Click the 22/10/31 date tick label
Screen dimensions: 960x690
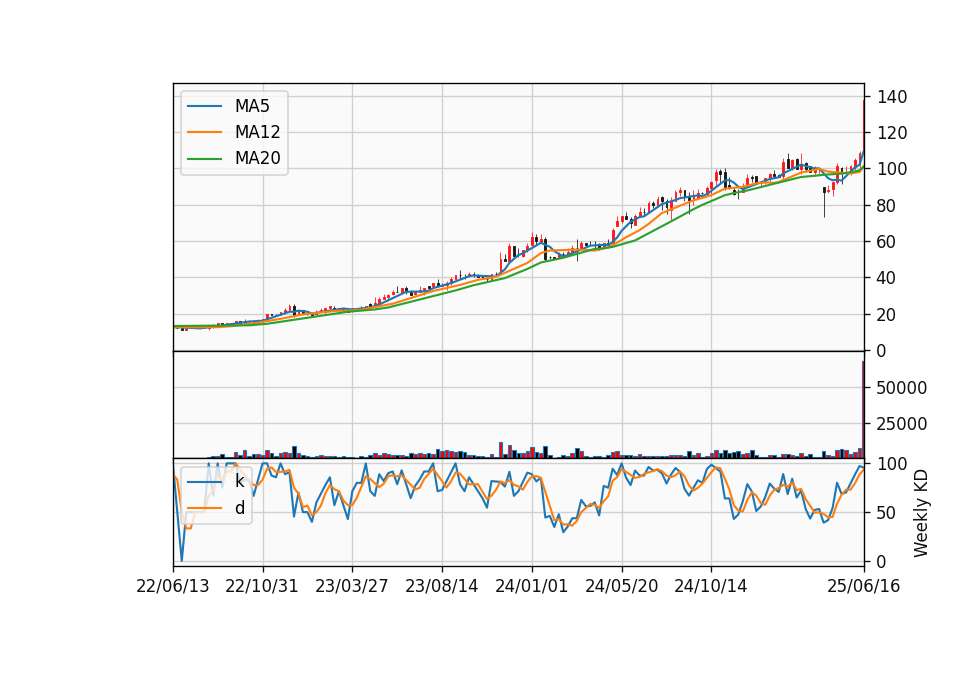[x=262, y=586]
